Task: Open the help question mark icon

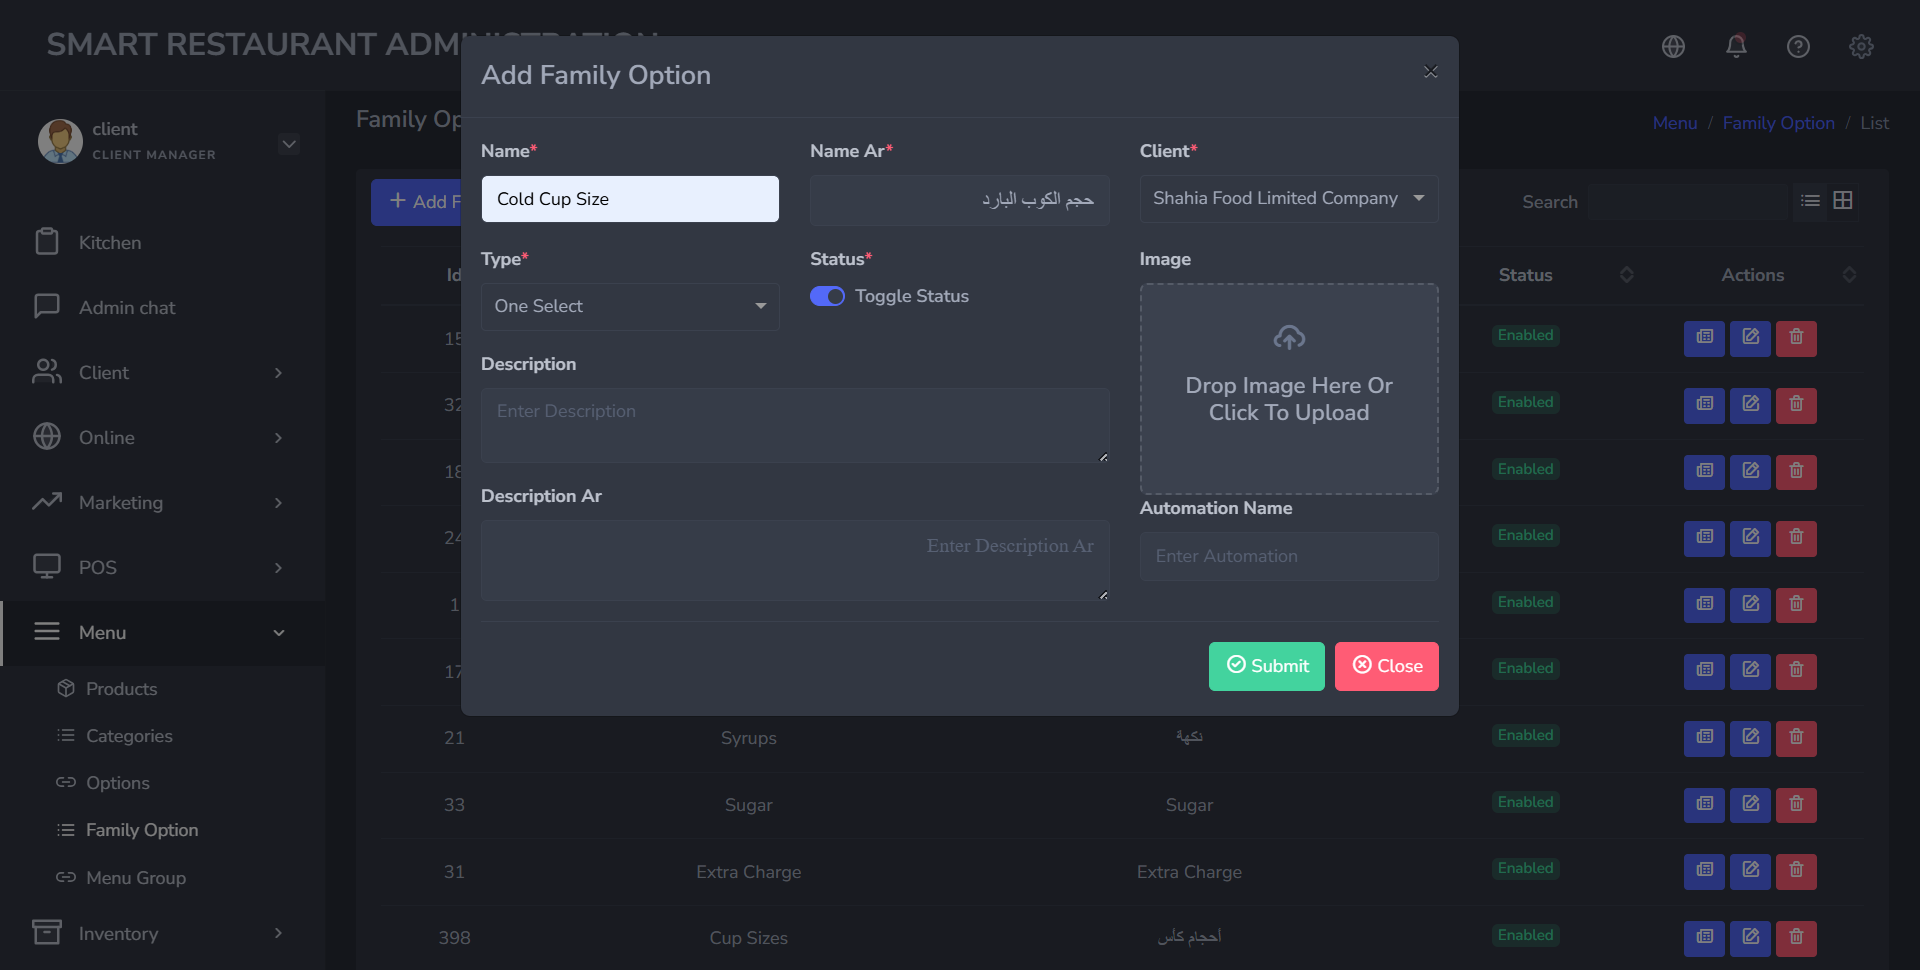Action: pos(1798,46)
